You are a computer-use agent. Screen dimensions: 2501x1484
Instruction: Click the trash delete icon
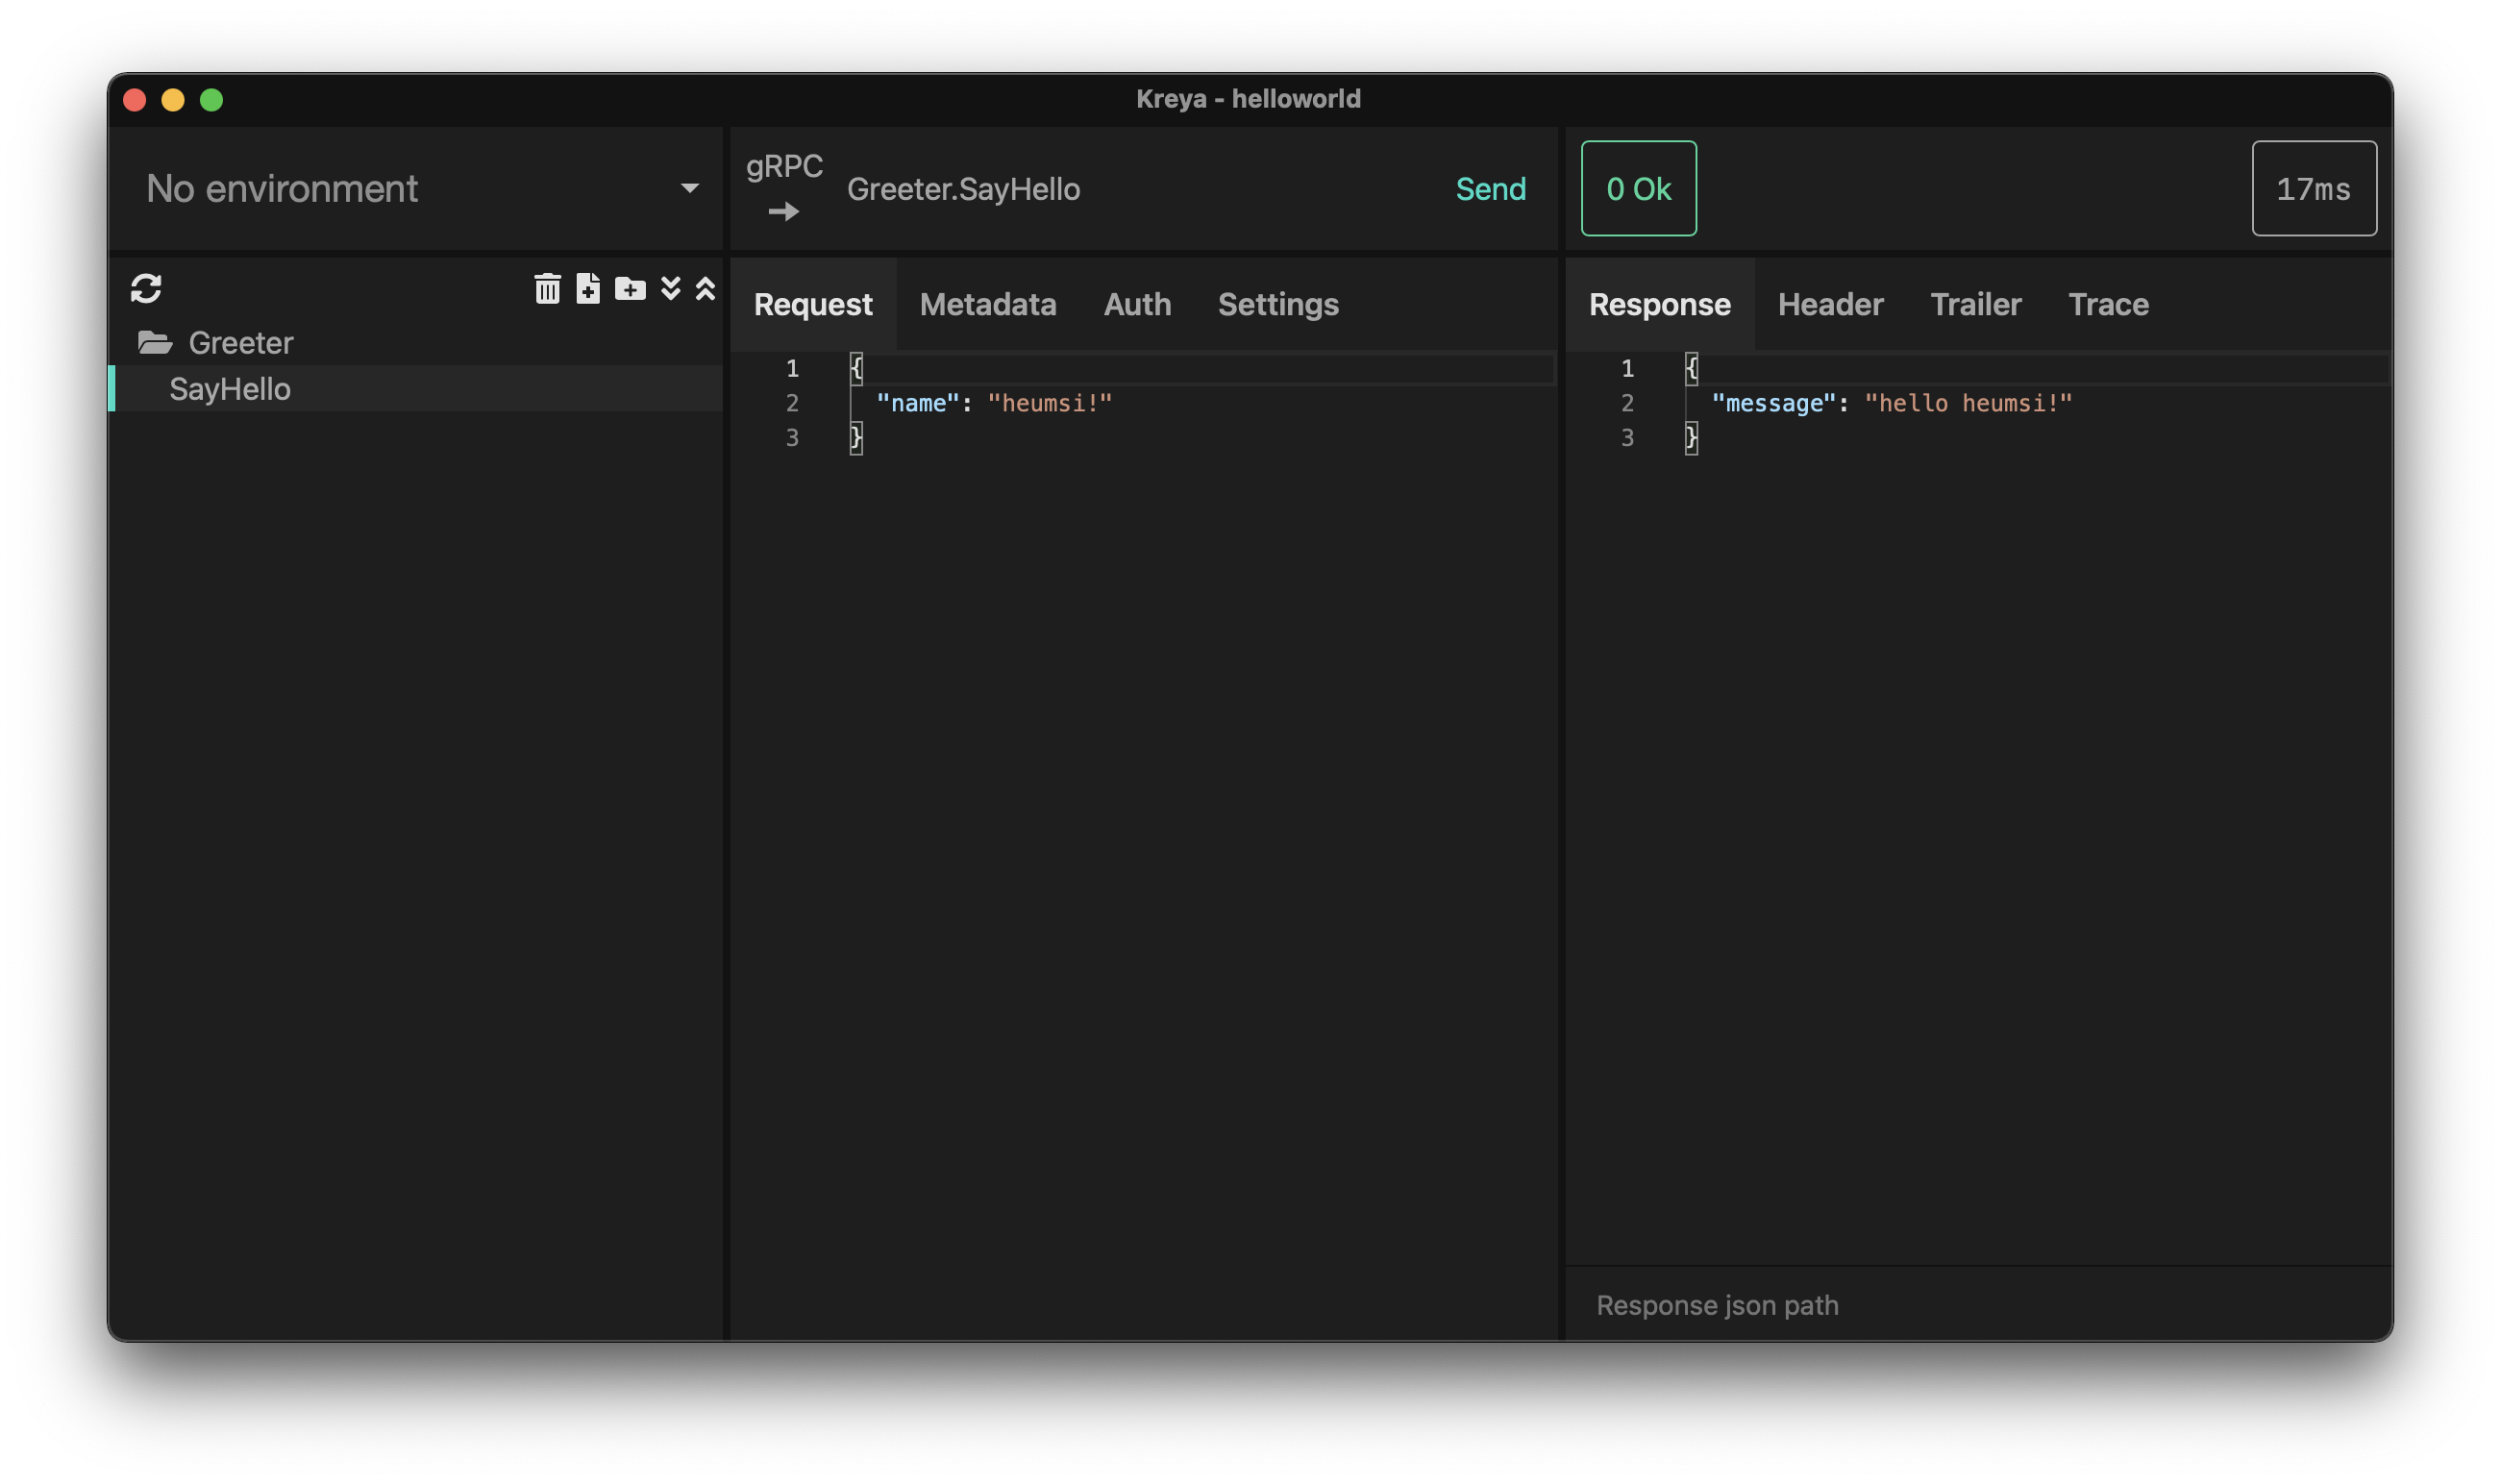pos(547,289)
